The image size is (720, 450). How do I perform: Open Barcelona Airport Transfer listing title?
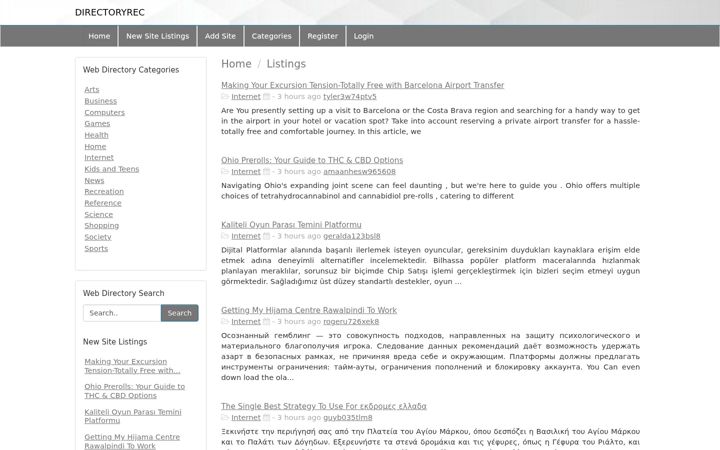(x=362, y=85)
